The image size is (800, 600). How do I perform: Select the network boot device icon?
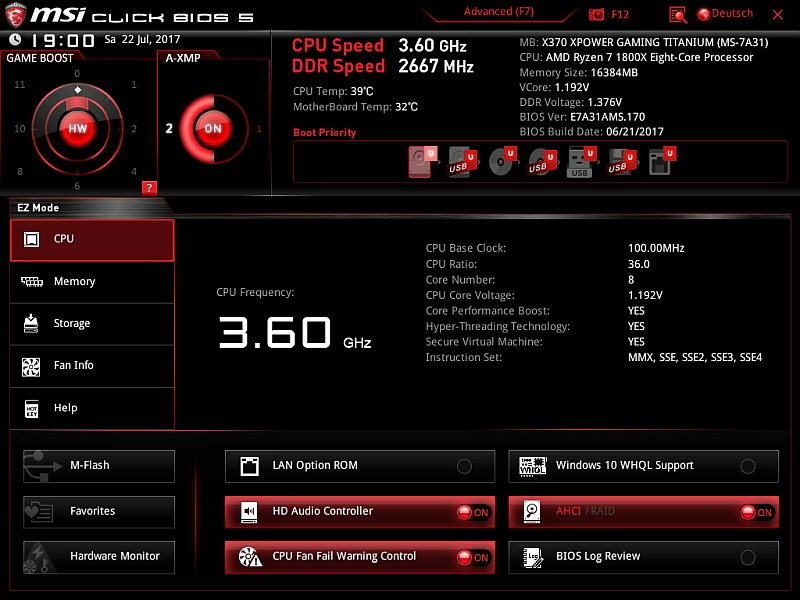coord(662,162)
